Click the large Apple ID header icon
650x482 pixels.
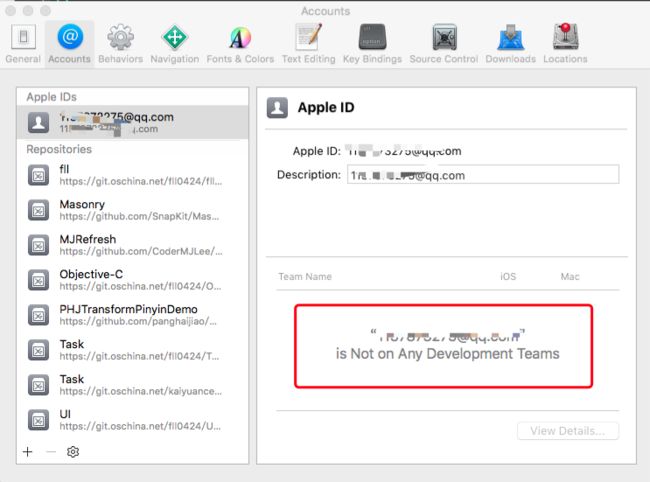click(277, 108)
